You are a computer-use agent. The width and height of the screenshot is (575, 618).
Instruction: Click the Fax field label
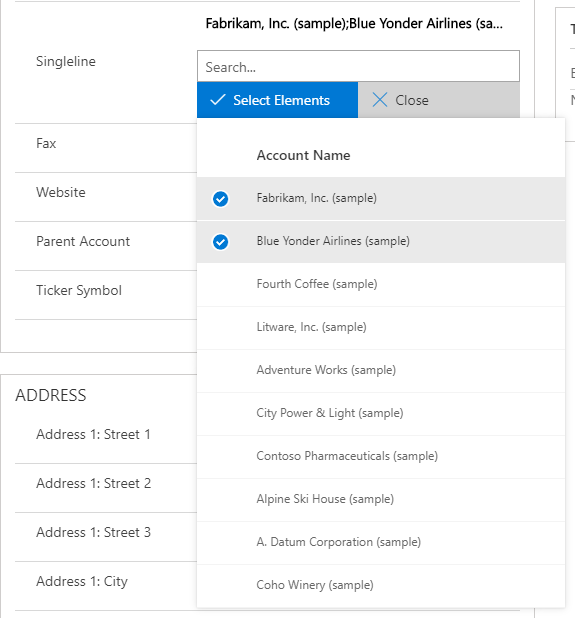(x=46, y=143)
